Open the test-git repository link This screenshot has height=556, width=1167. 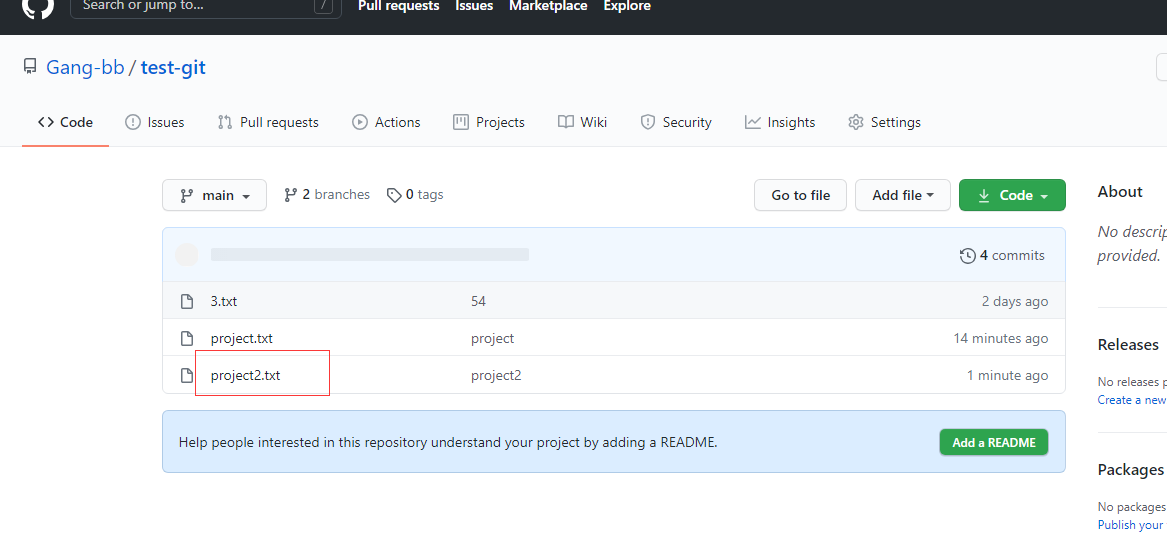(x=173, y=68)
